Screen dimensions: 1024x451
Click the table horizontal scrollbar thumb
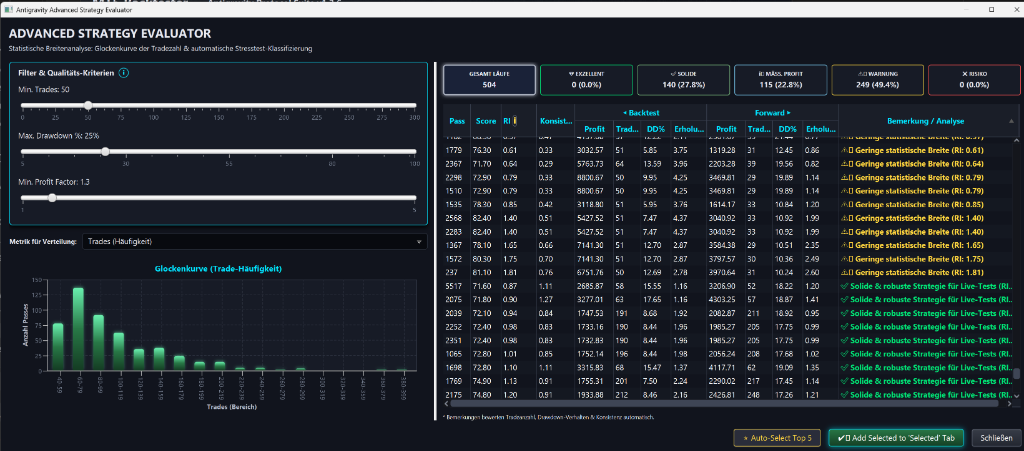(x=722, y=403)
